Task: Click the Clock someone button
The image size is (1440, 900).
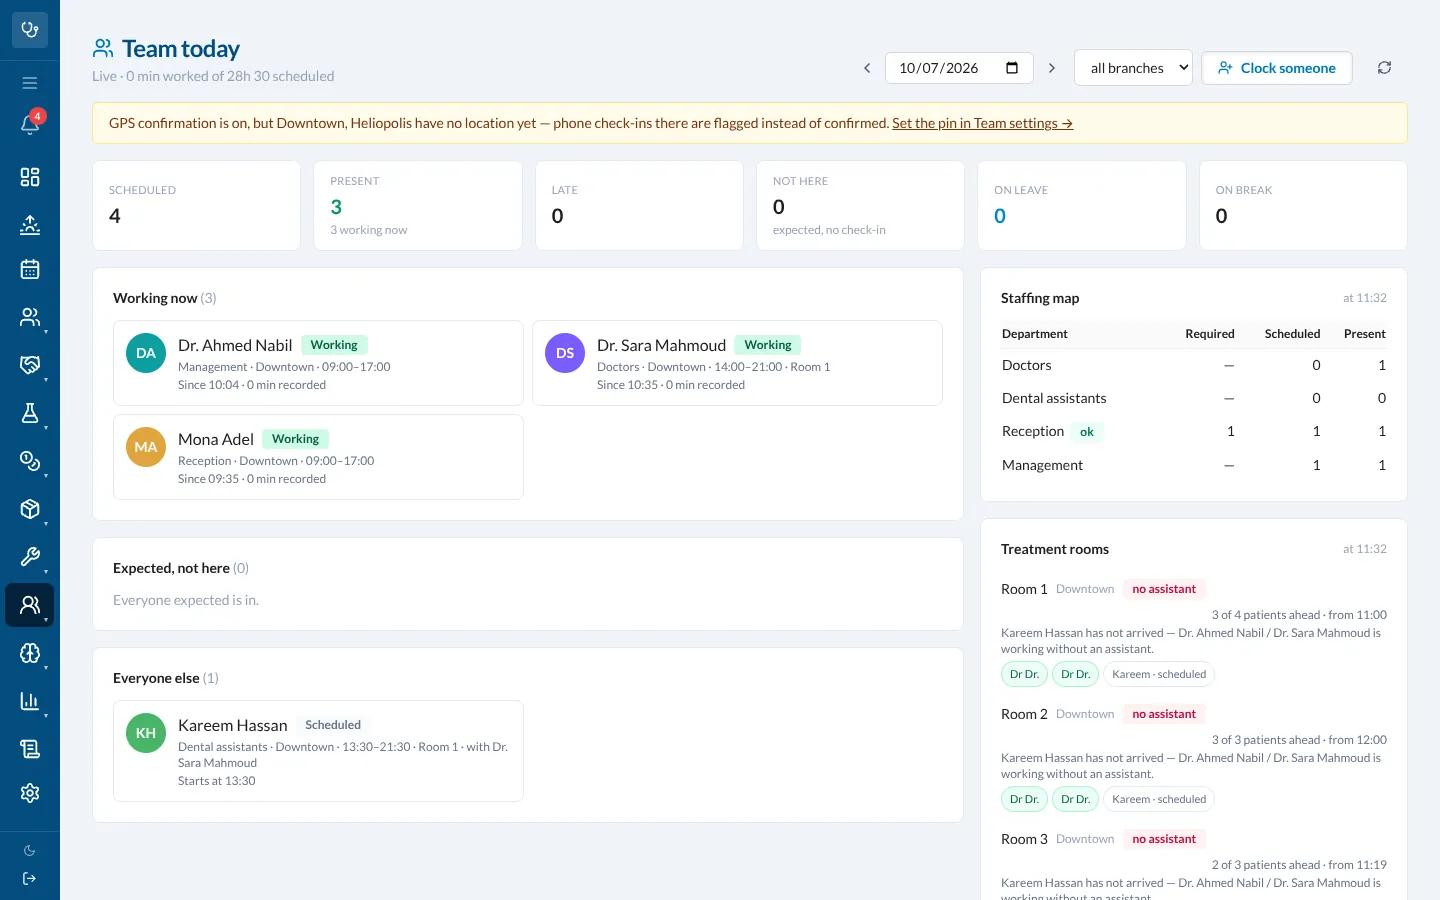Action: 1277,68
